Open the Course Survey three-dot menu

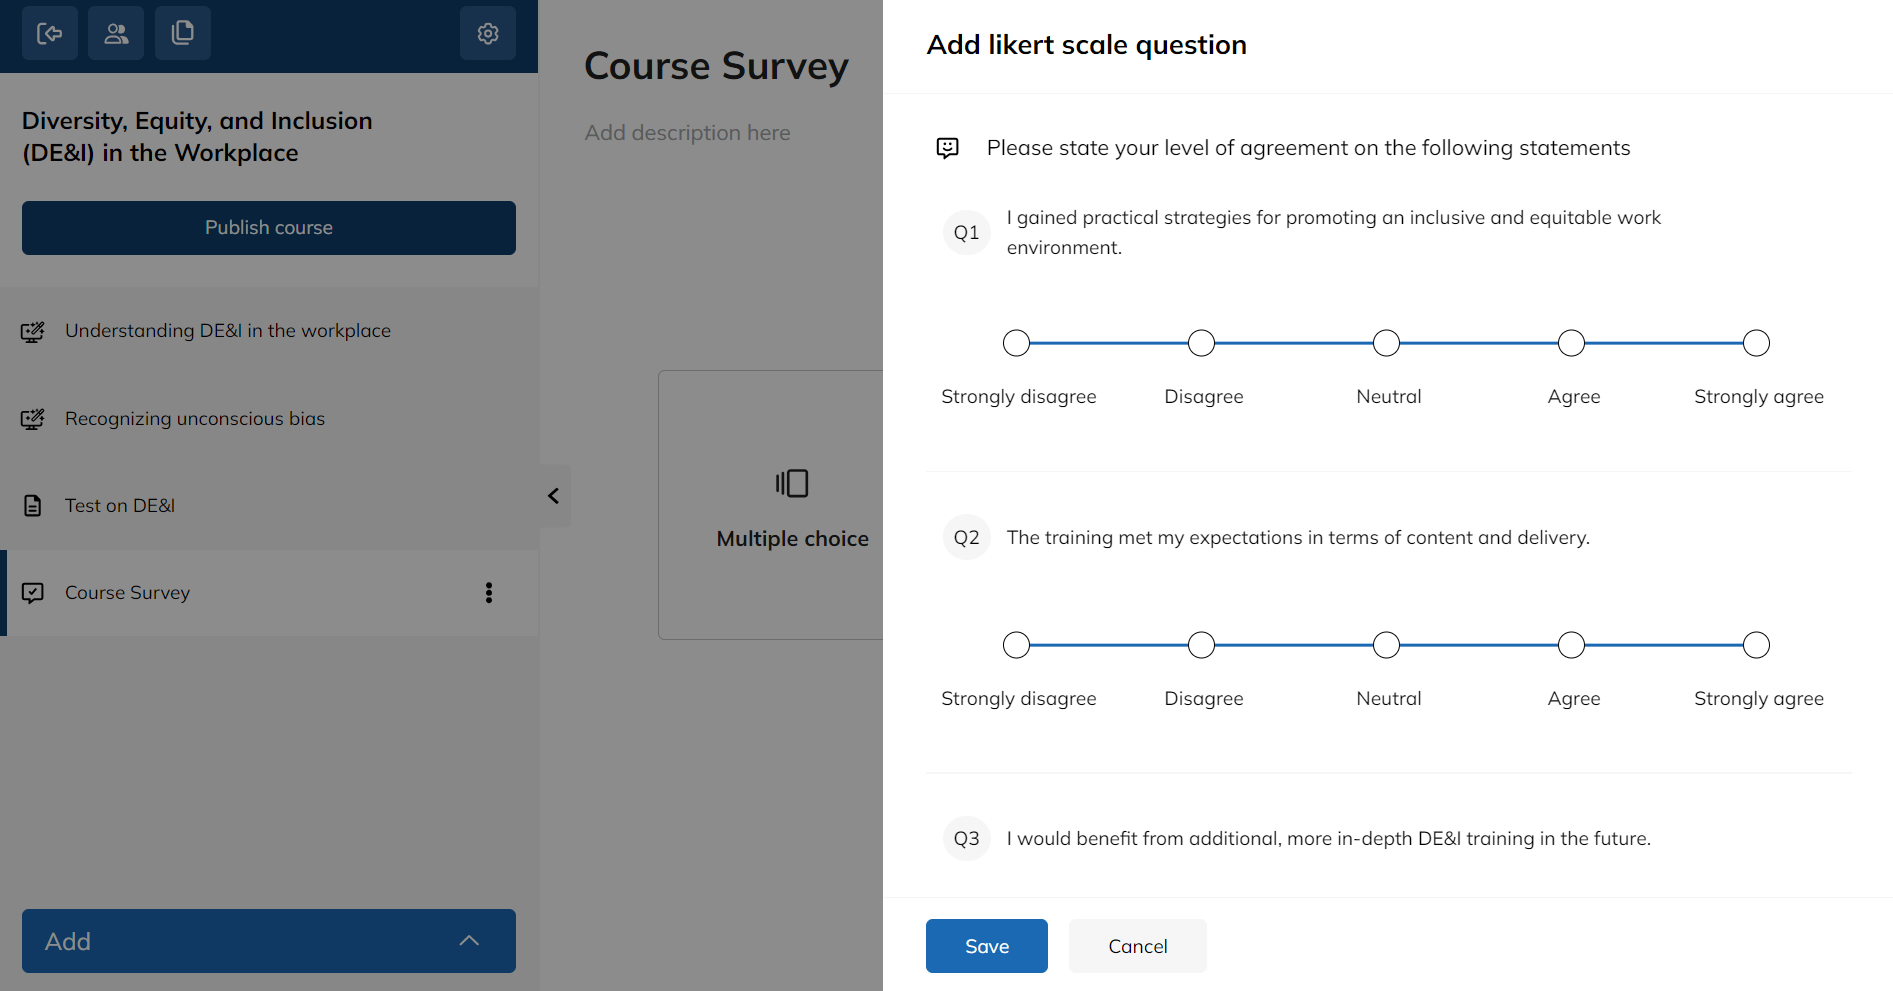coord(489,592)
